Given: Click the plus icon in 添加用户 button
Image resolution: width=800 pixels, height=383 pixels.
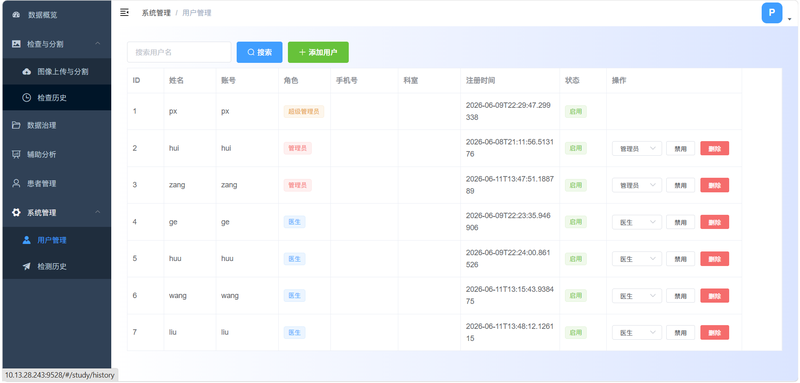Looking at the screenshot, I should pos(302,52).
